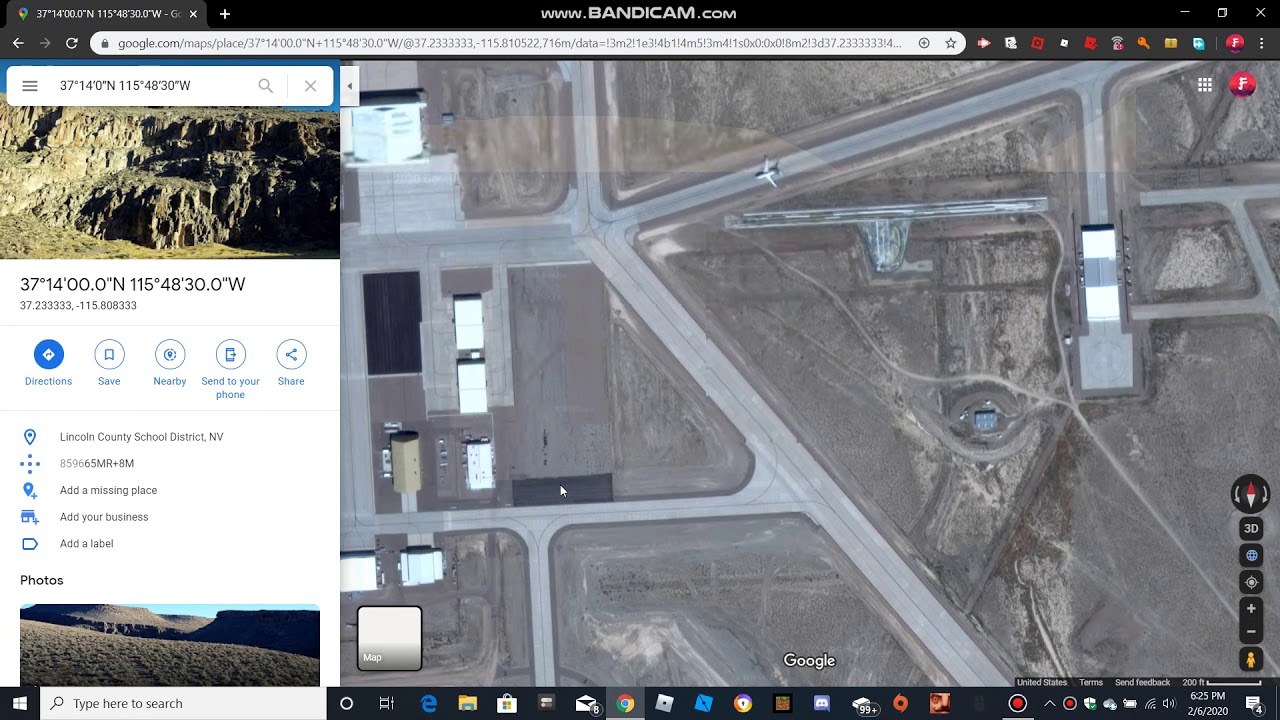Click the taskbar search box
This screenshot has height=720, width=1280.
(x=184, y=704)
